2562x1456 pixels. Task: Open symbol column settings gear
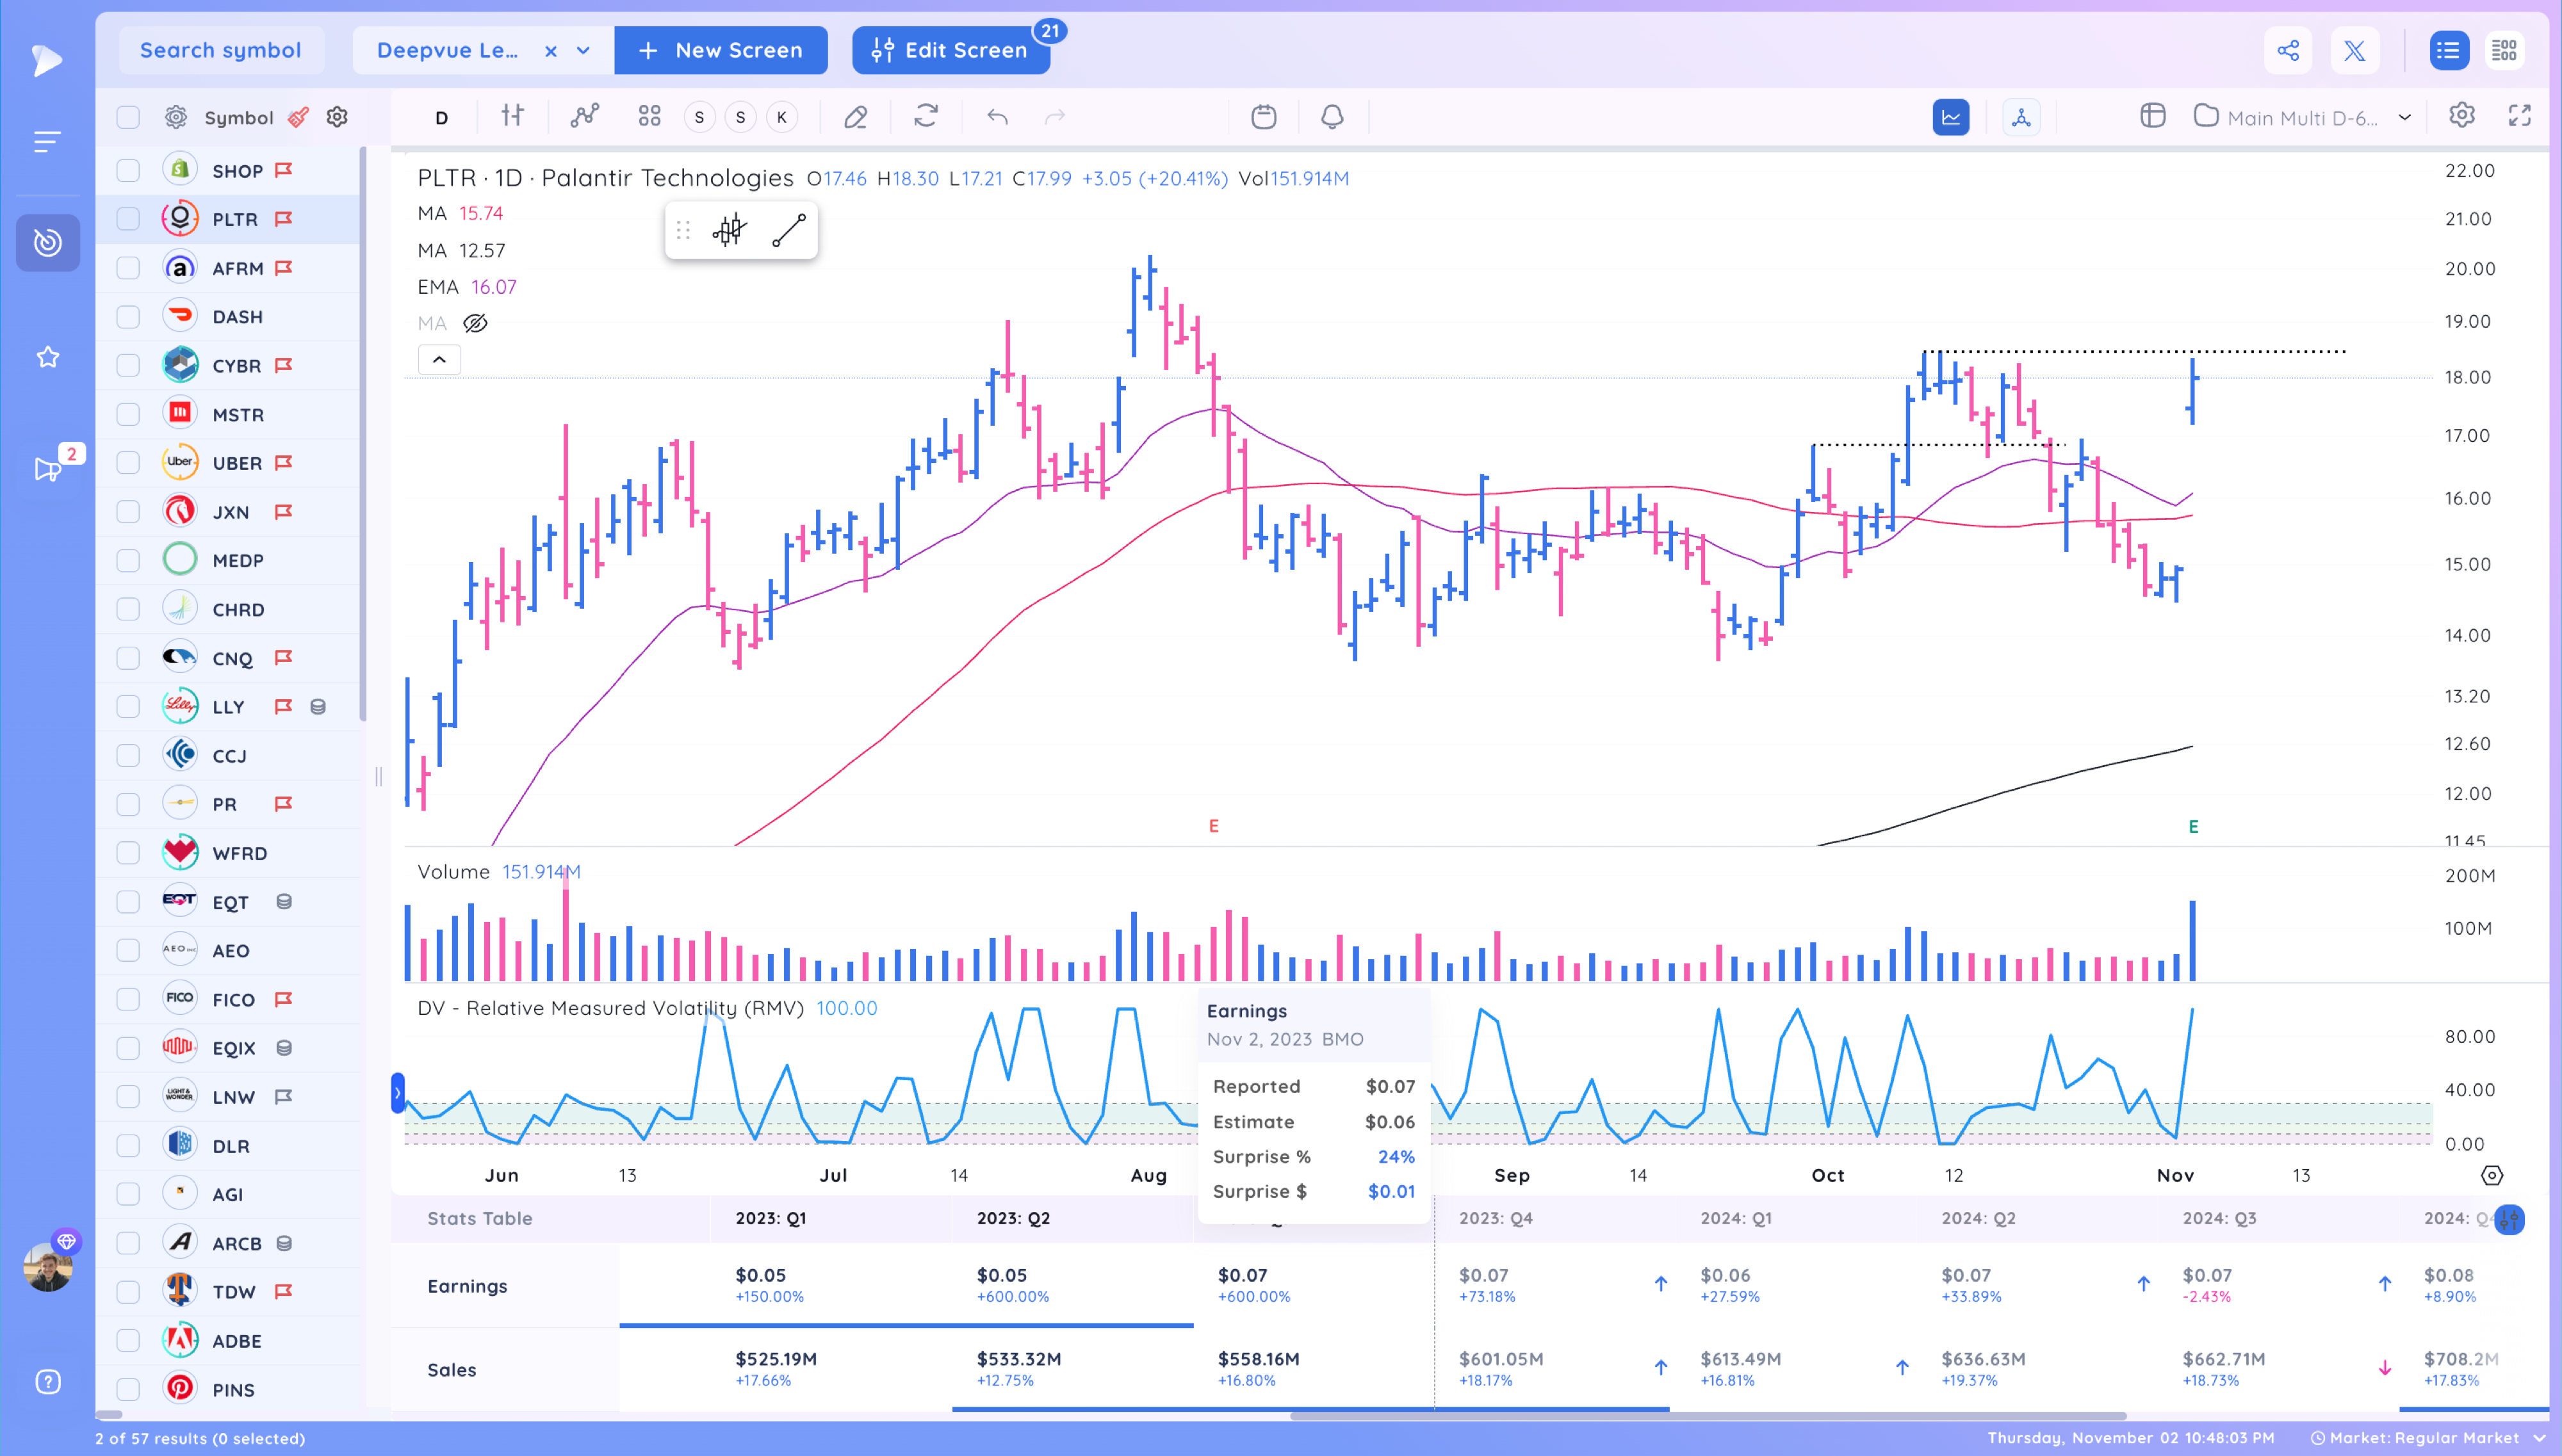tap(337, 117)
